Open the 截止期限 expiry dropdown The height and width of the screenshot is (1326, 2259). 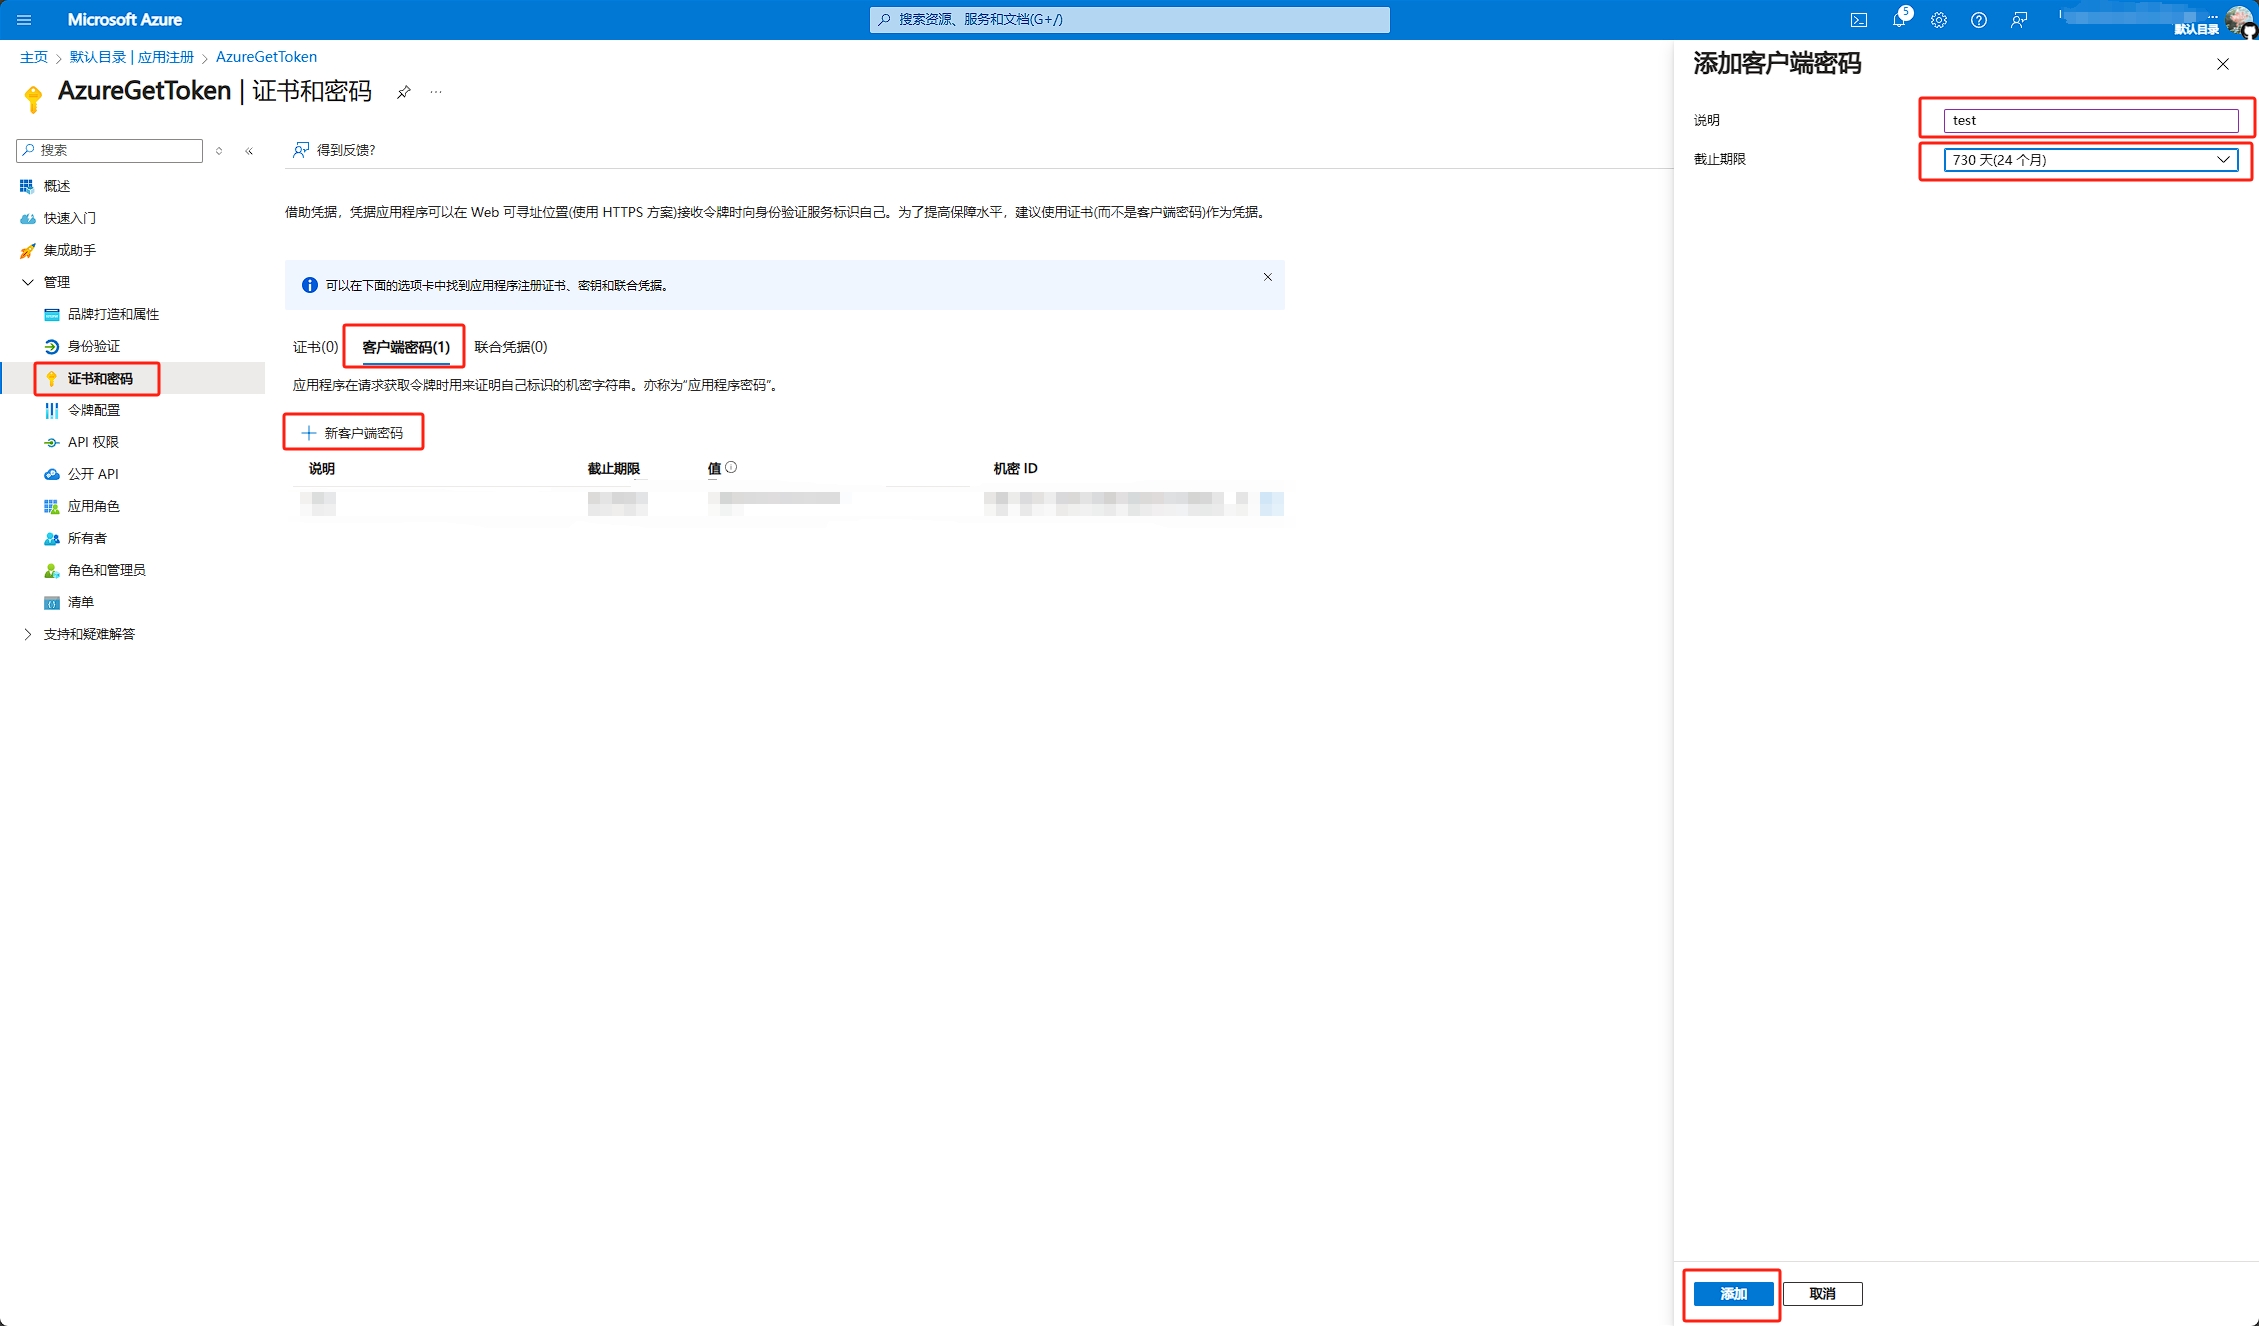pyautogui.click(x=2089, y=160)
